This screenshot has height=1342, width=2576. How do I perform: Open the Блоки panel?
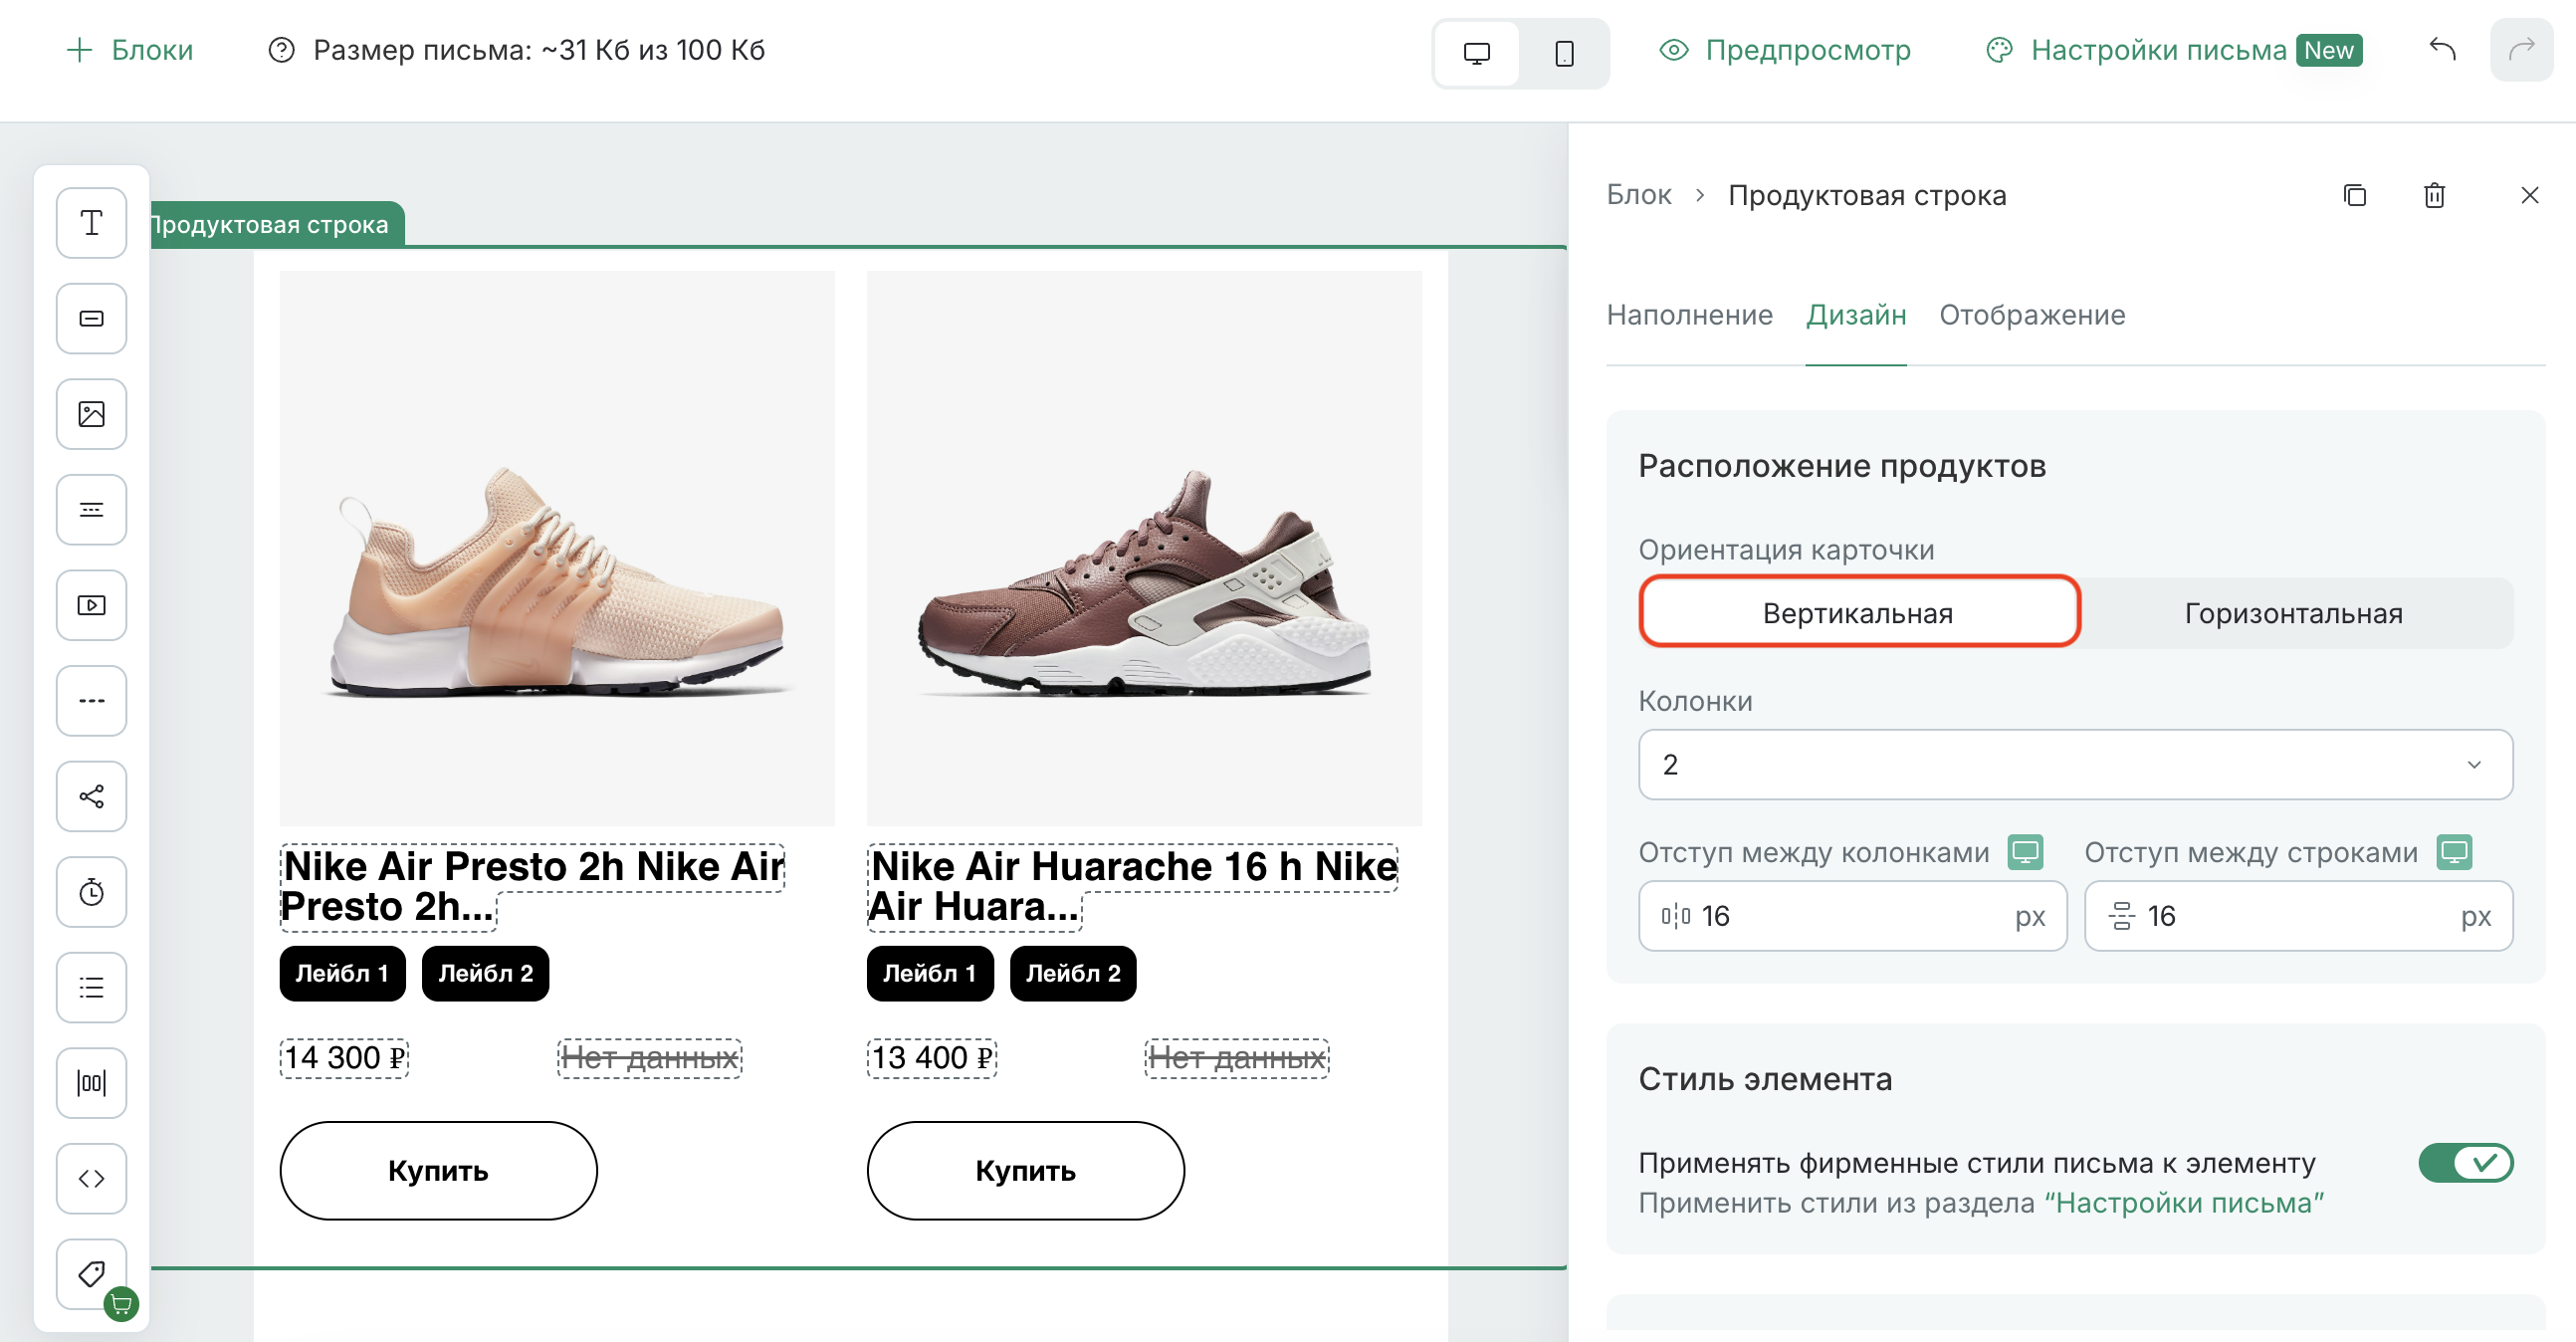pyautogui.click(x=129, y=50)
